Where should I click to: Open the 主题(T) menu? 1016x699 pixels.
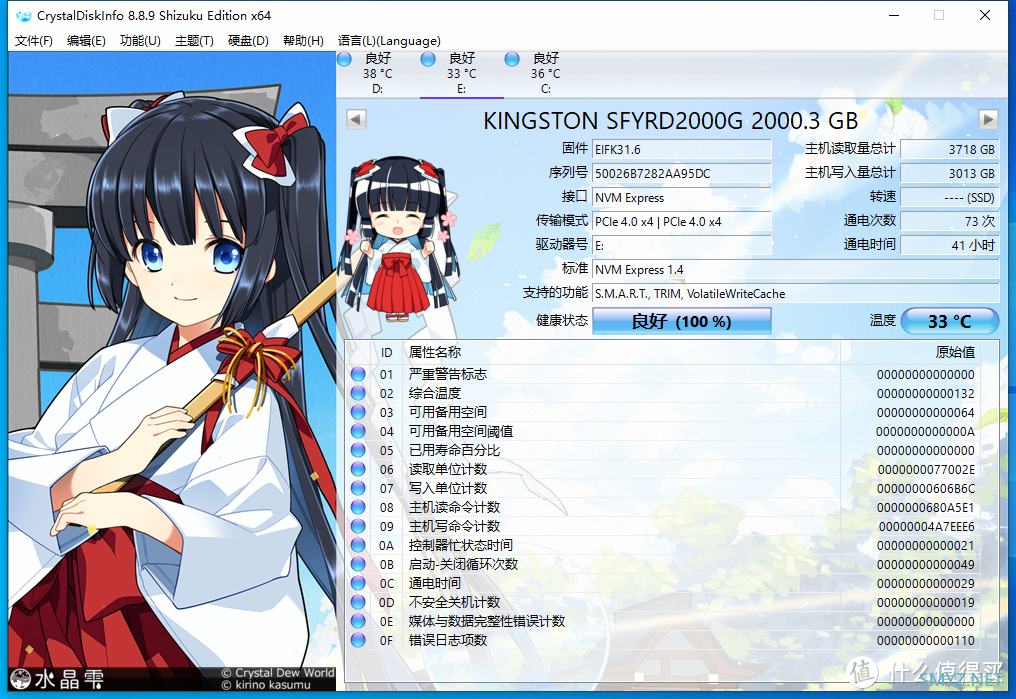(194, 41)
